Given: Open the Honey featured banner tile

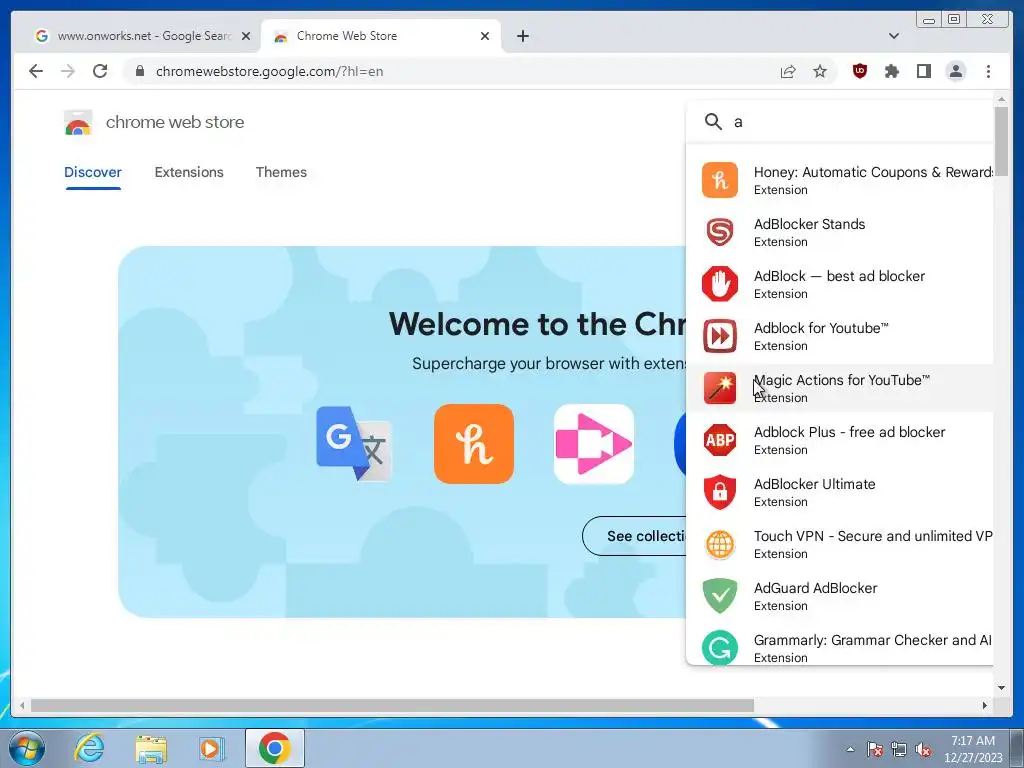Looking at the screenshot, I should pyautogui.click(x=474, y=444).
